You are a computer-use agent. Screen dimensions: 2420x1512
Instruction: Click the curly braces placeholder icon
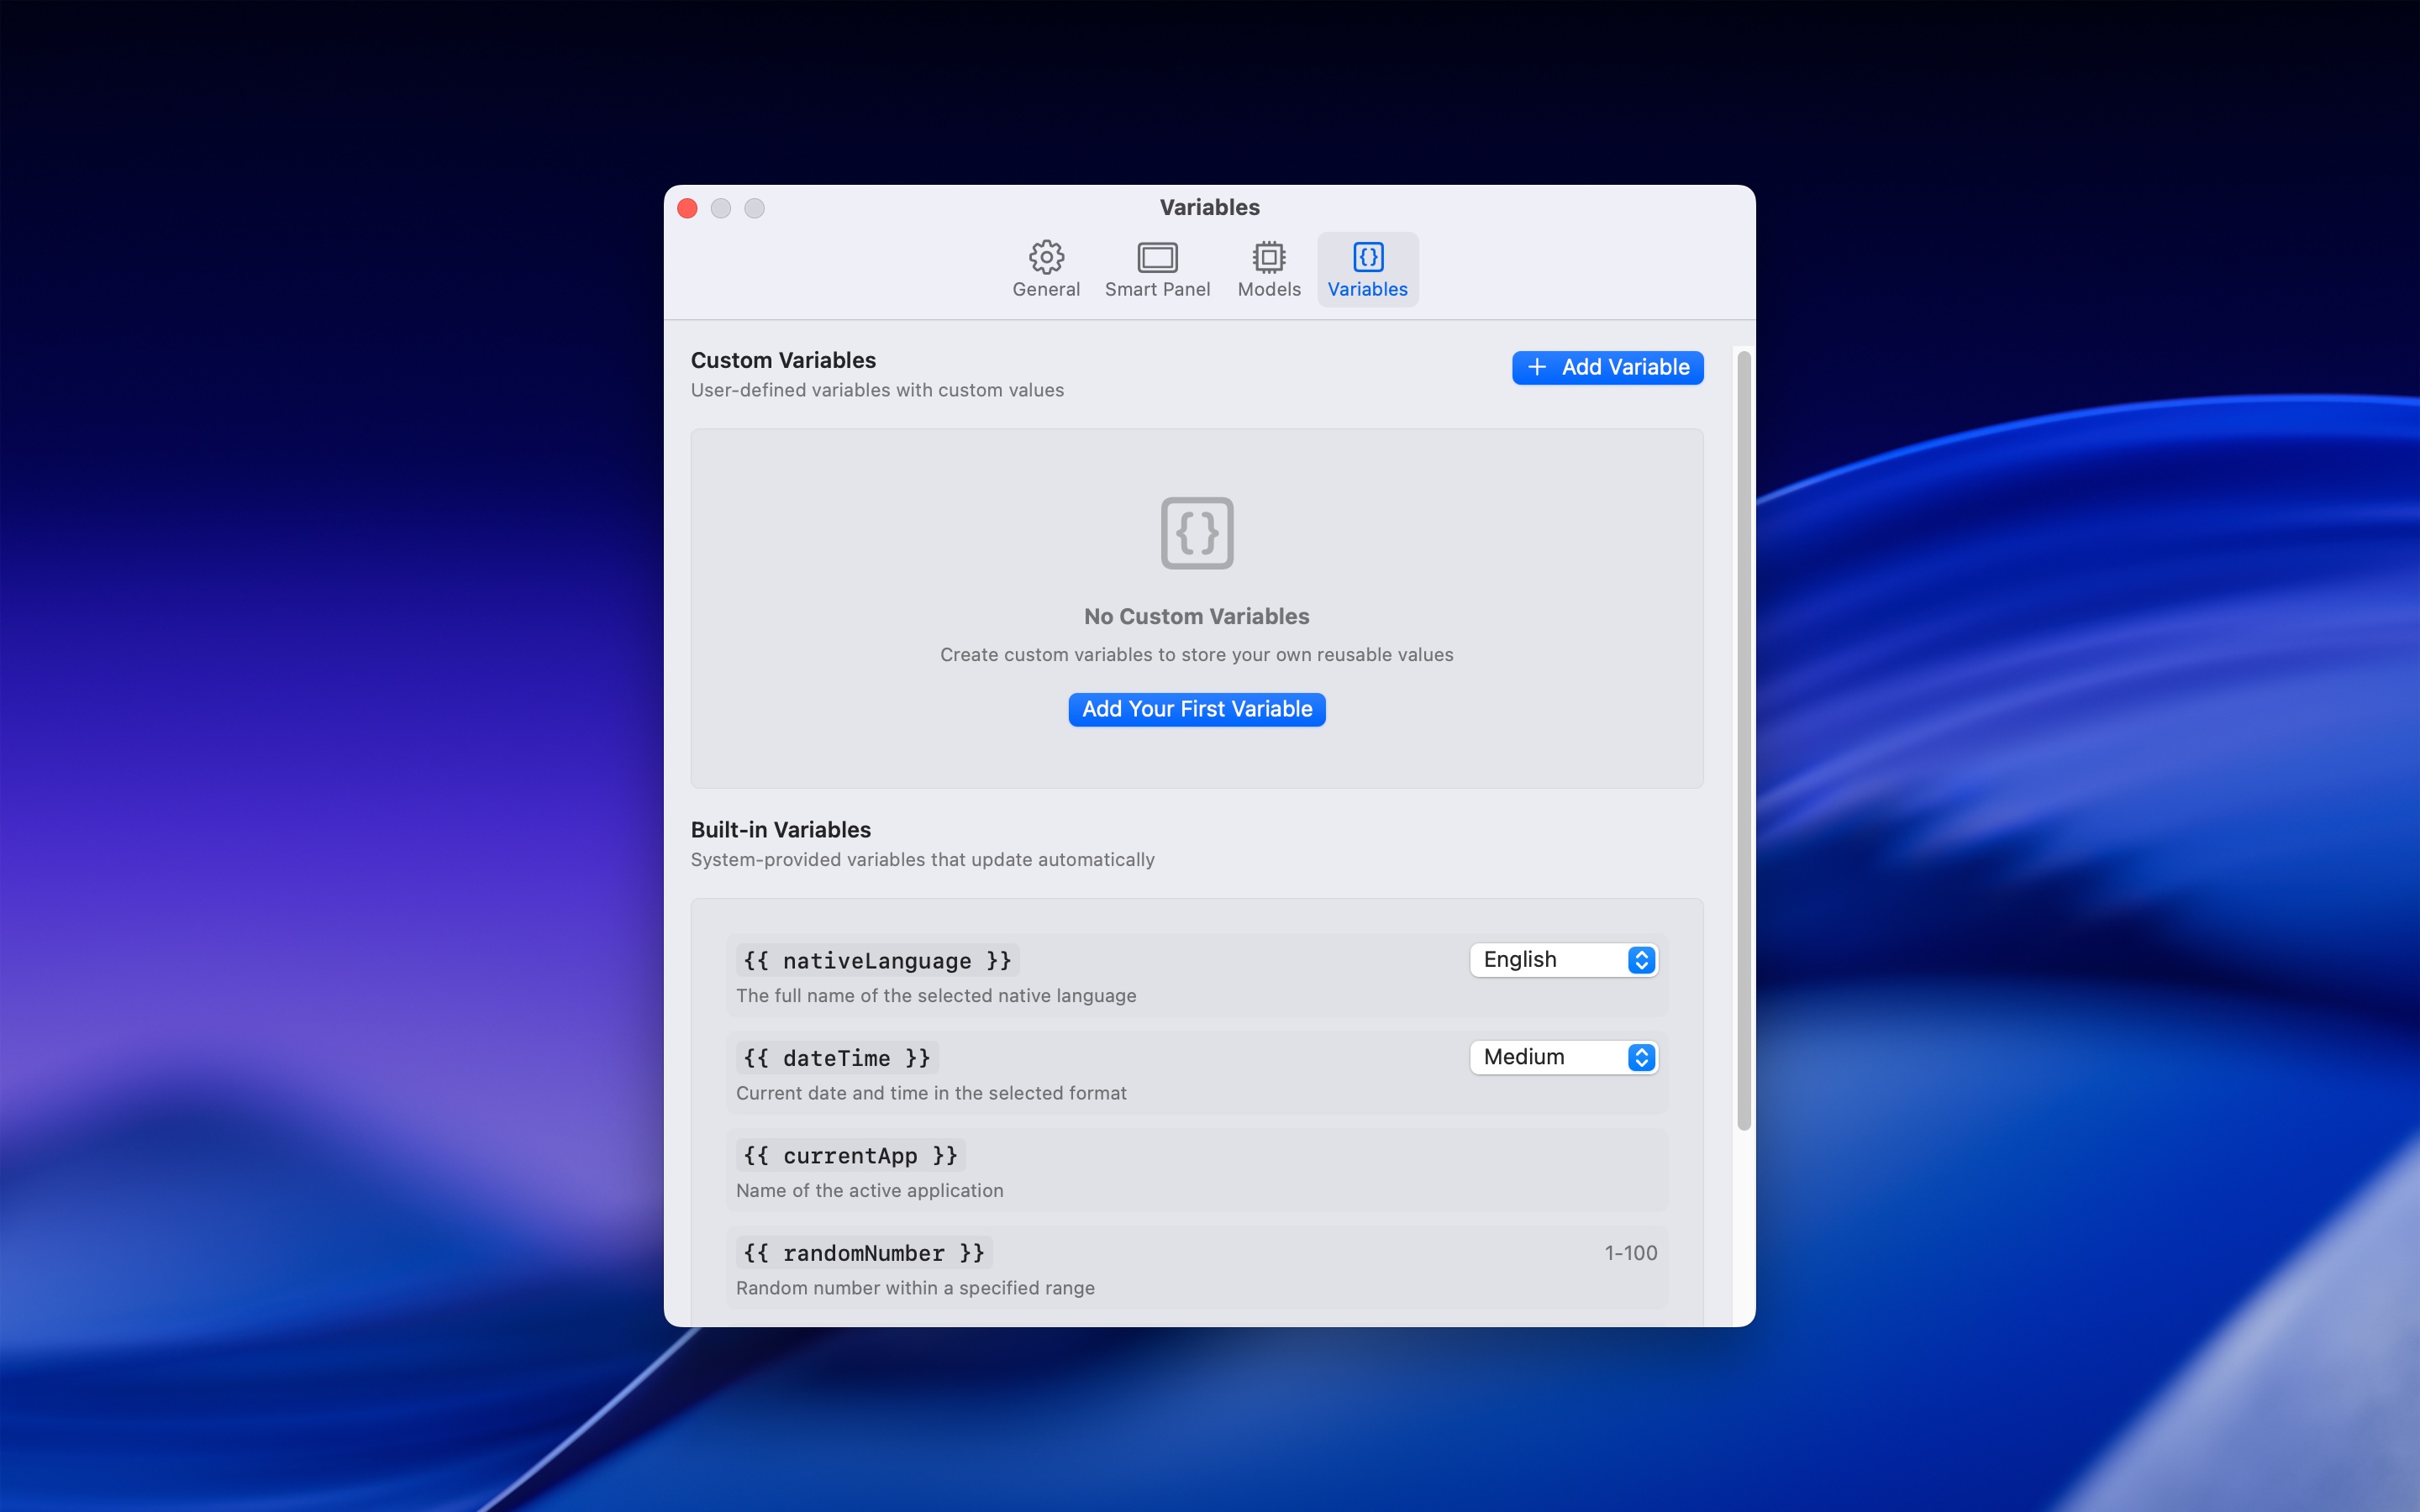pyautogui.click(x=1197, y=533)
